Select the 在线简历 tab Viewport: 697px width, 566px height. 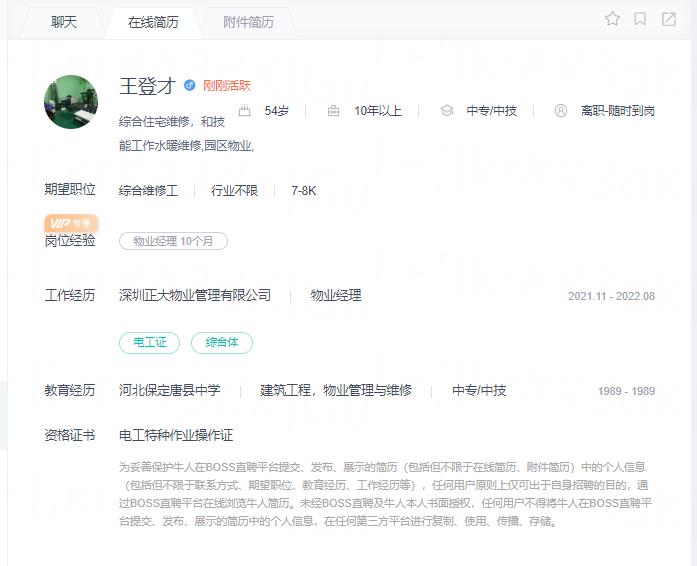tap(153, 22)
